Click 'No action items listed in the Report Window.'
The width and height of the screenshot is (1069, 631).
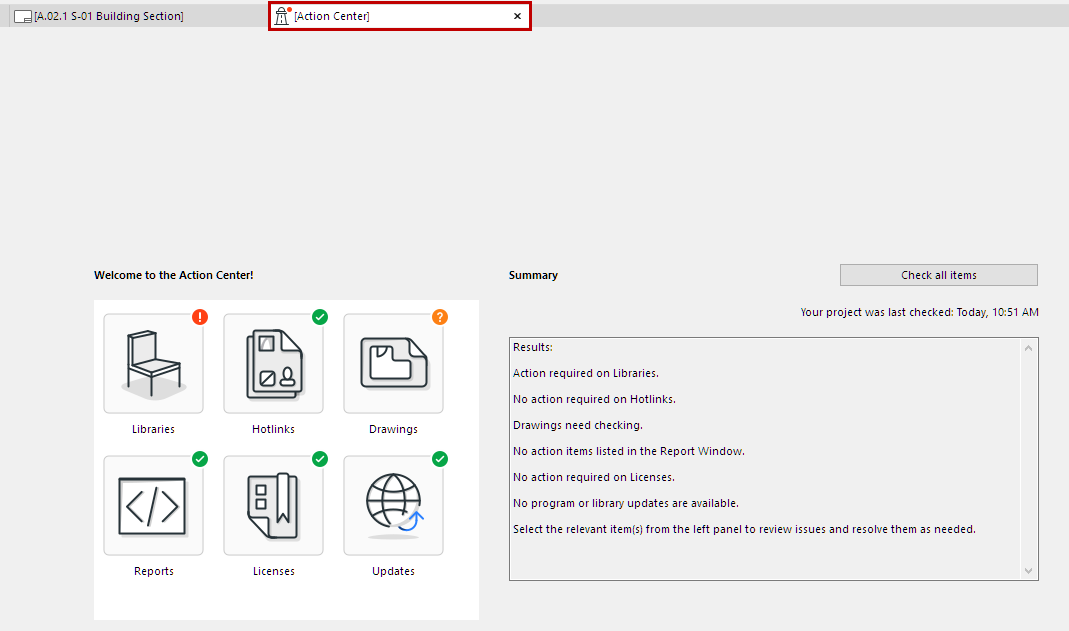(x=629, y=451)
